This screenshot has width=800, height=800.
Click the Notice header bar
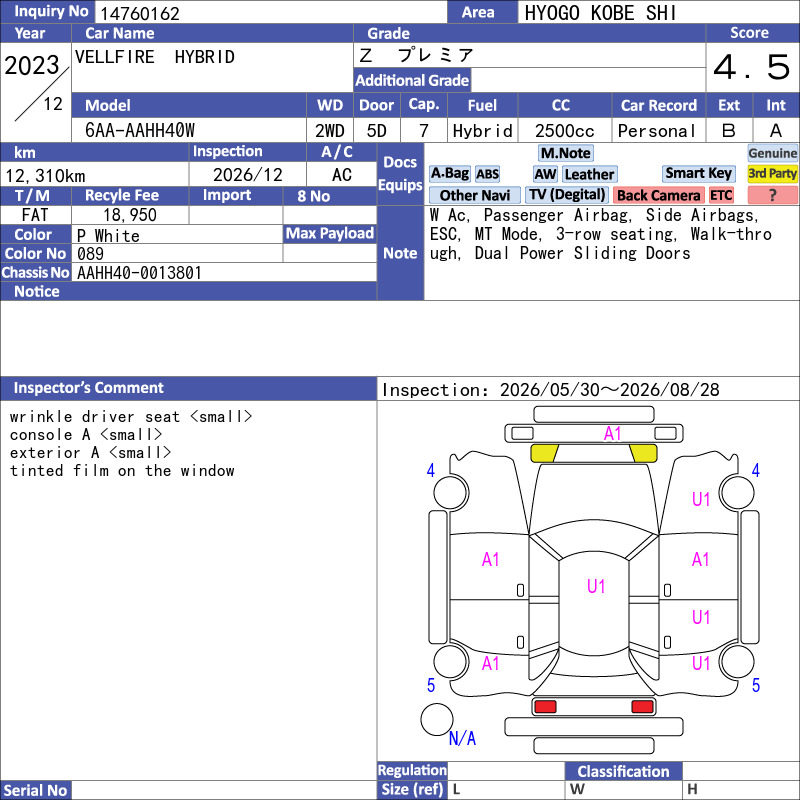188,291
